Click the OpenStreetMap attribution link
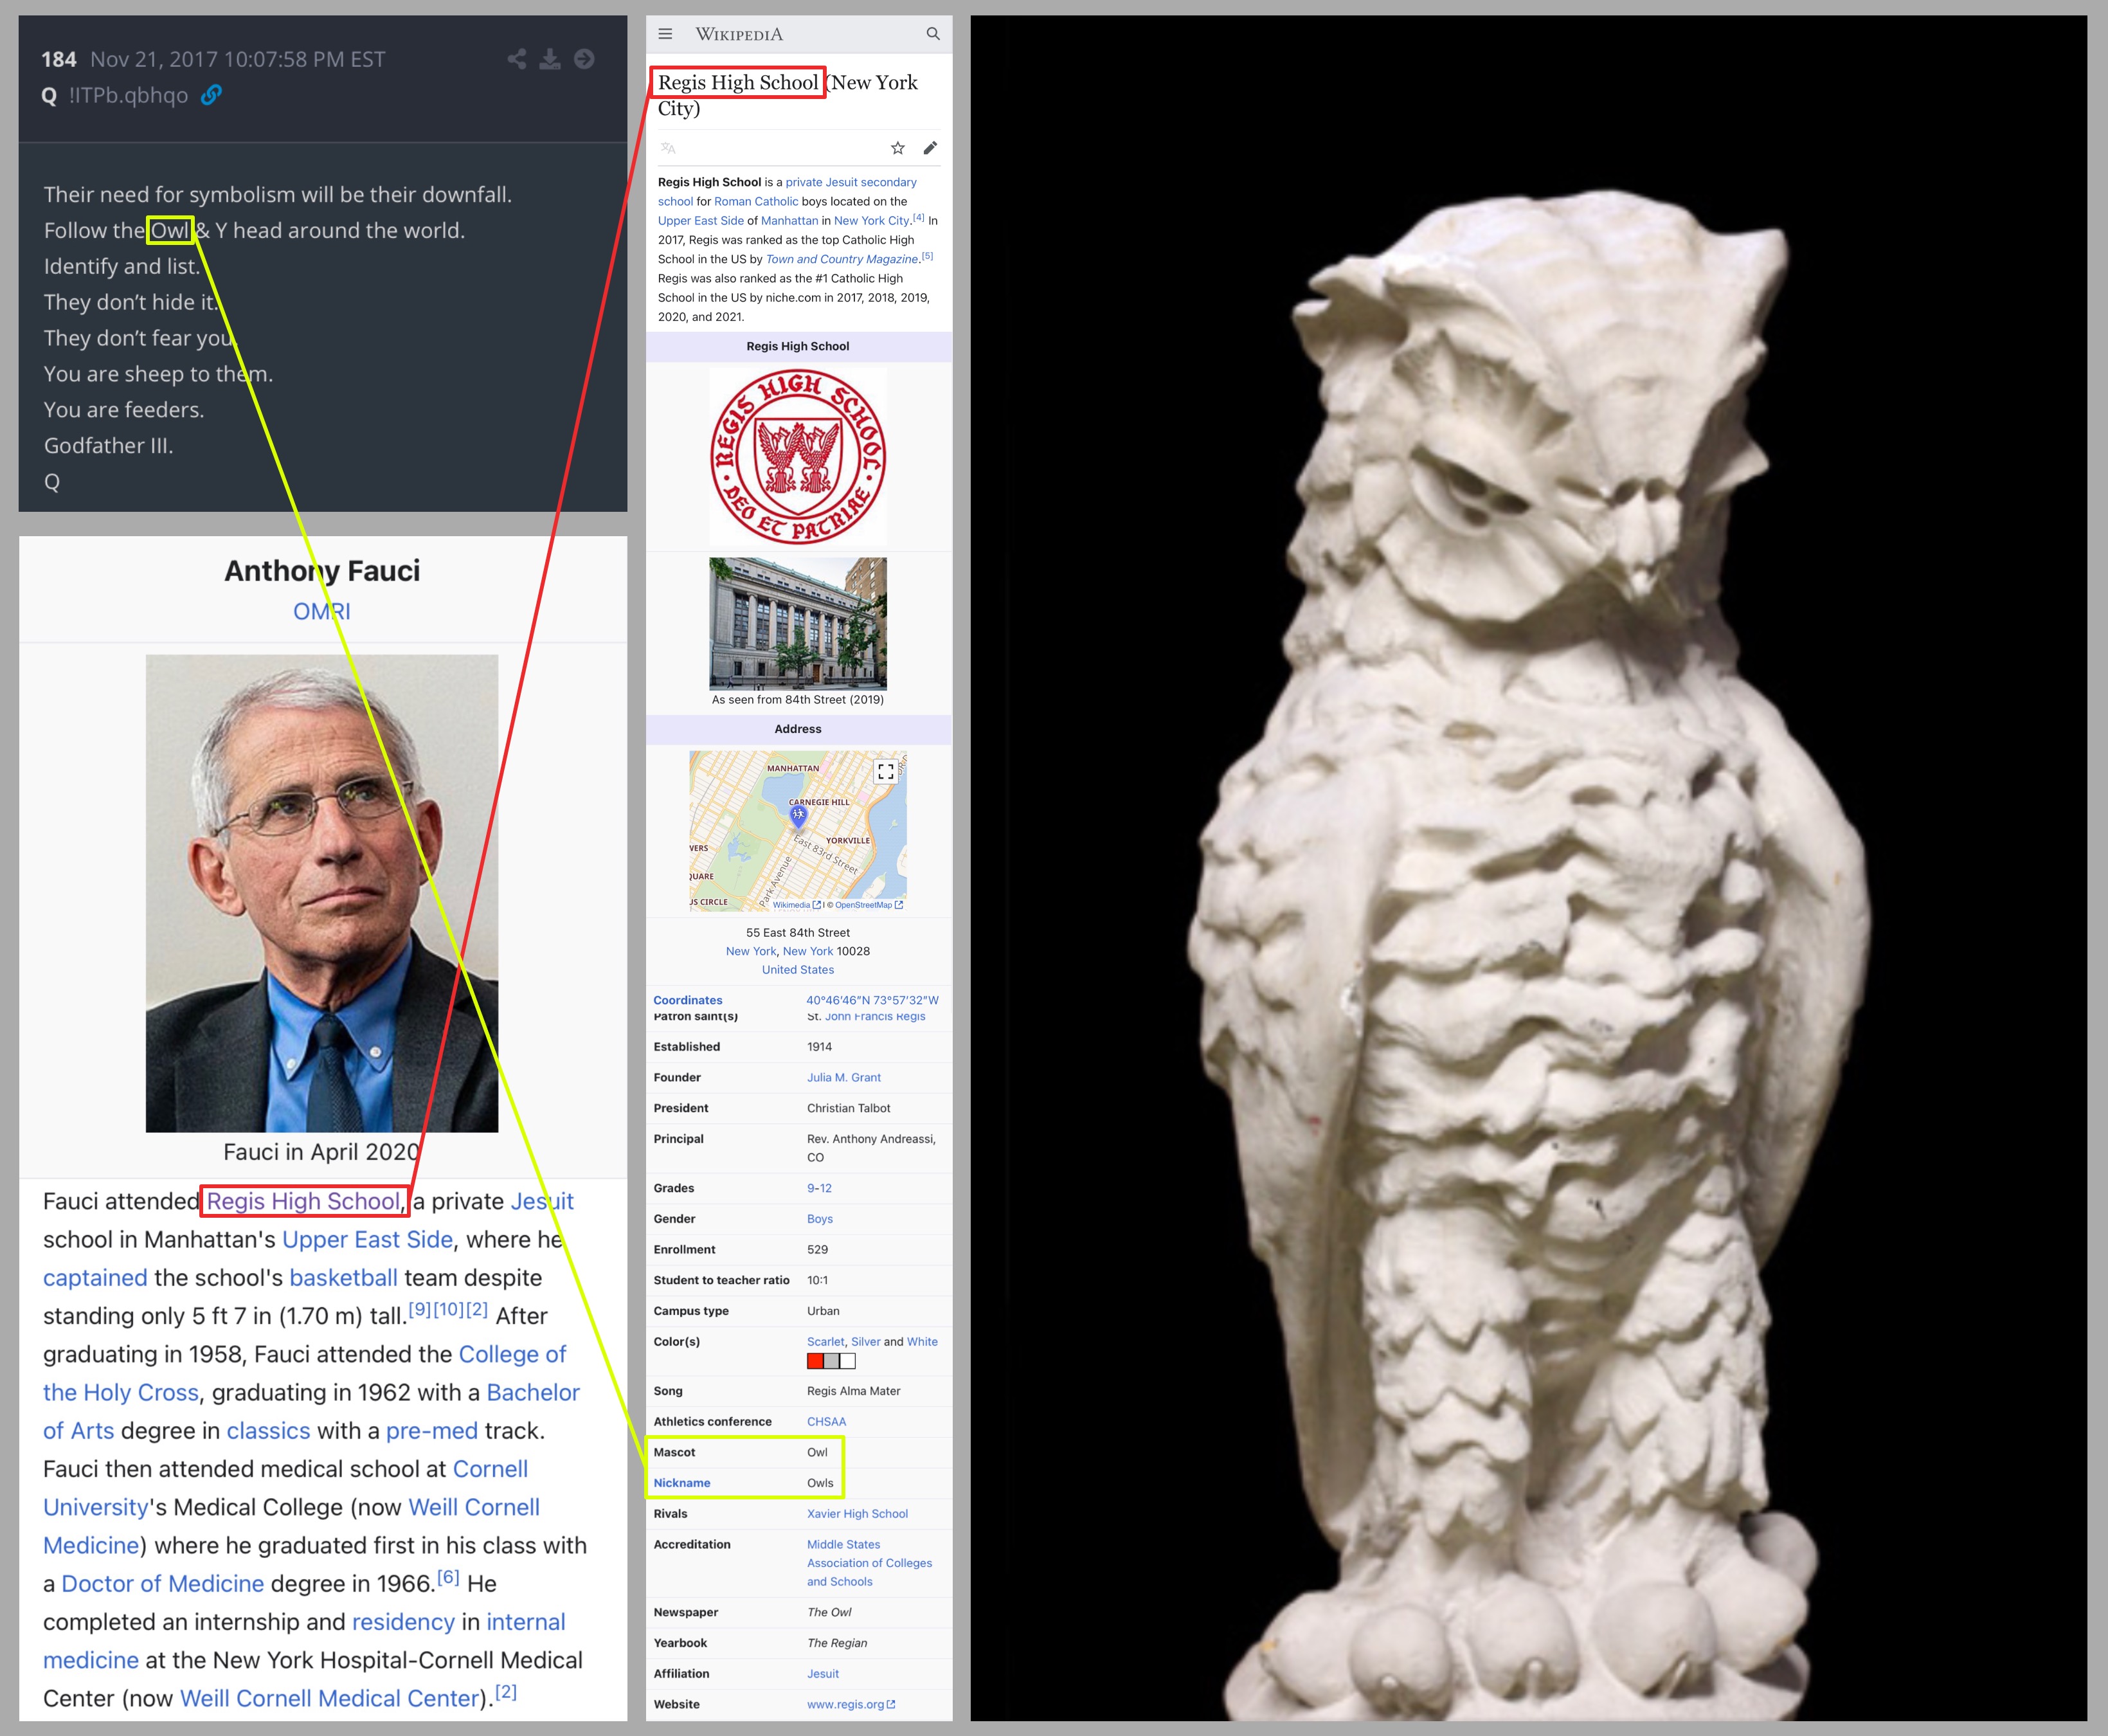This screenshot has width=2108, height=1736. pyautogui.click(x=868, y=905)
